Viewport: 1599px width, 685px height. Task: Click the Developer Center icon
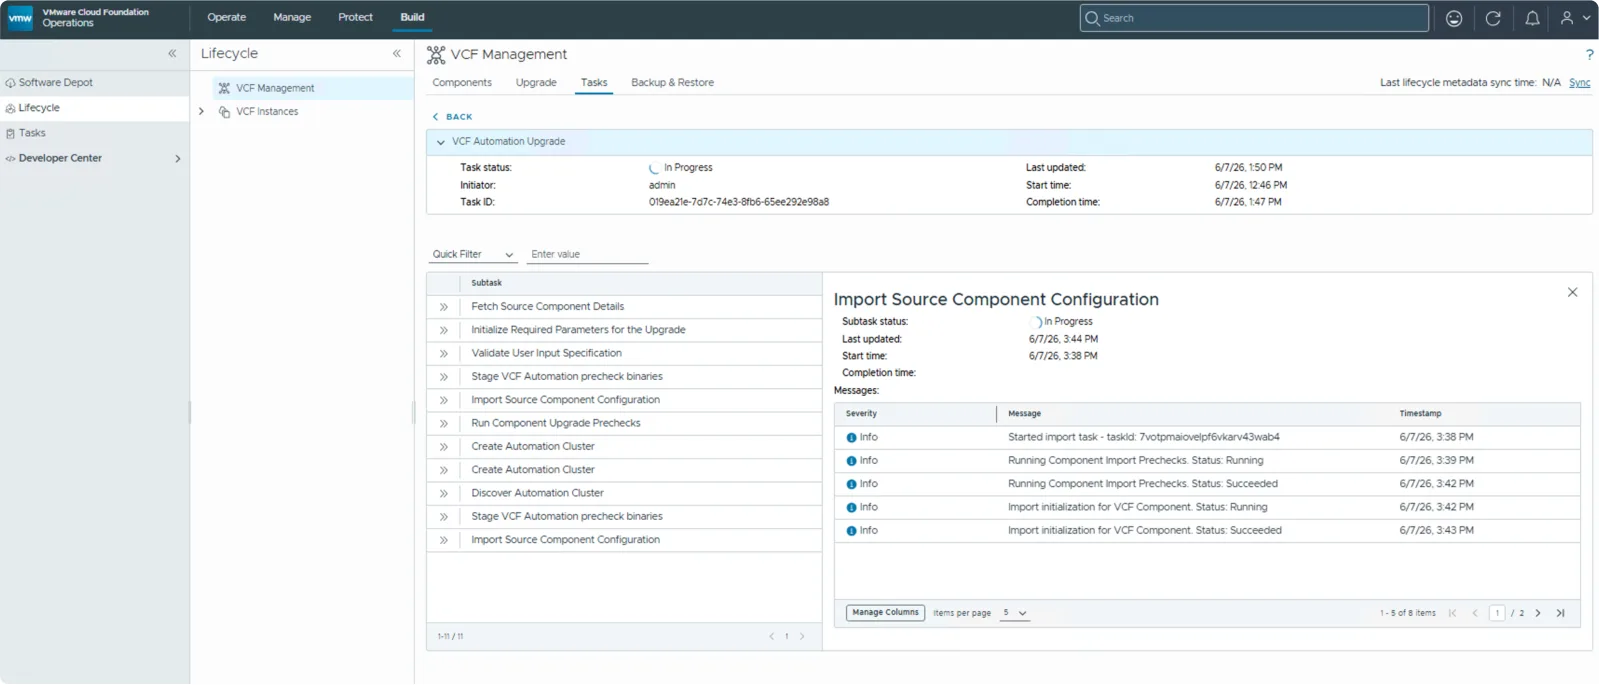(10, 158)
